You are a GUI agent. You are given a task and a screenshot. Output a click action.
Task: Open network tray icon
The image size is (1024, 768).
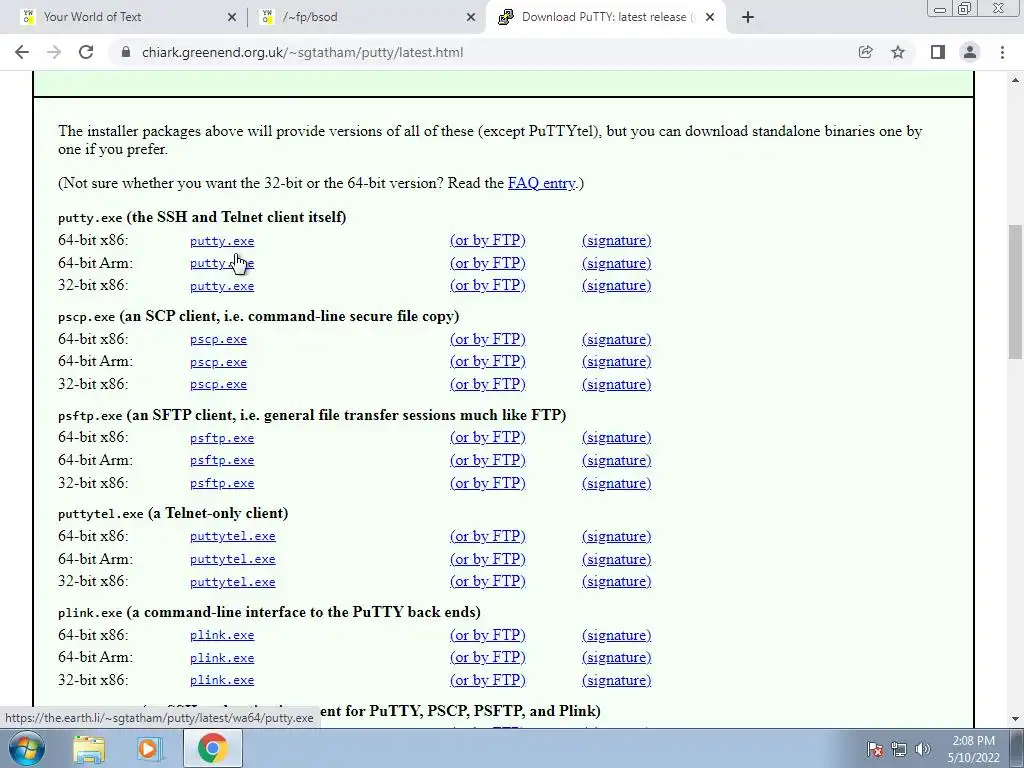pyautogui.click(x=899, y=749)
